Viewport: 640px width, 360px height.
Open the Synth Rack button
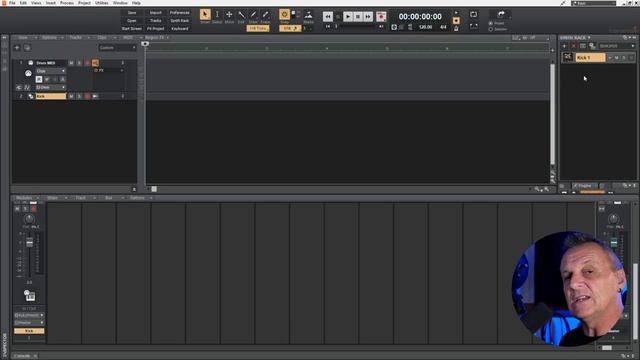[180, 20]
